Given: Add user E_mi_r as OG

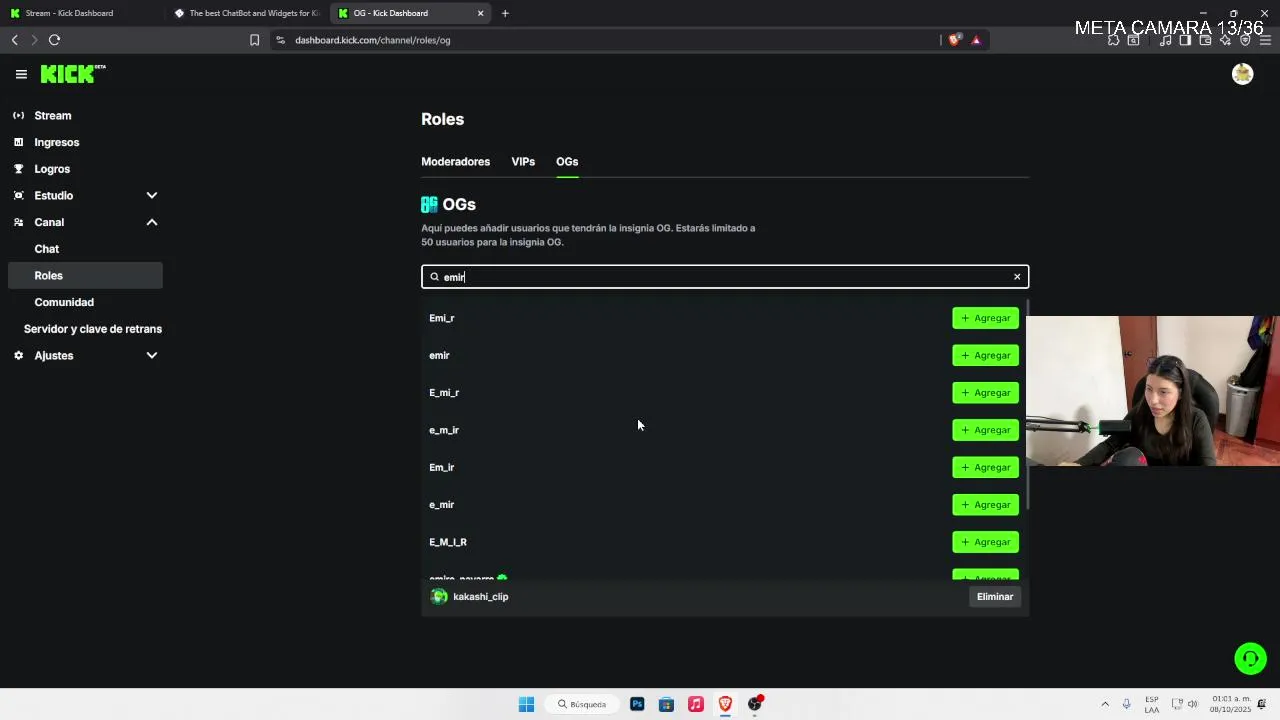Looking at the screenshot, I should pos(985,393).
